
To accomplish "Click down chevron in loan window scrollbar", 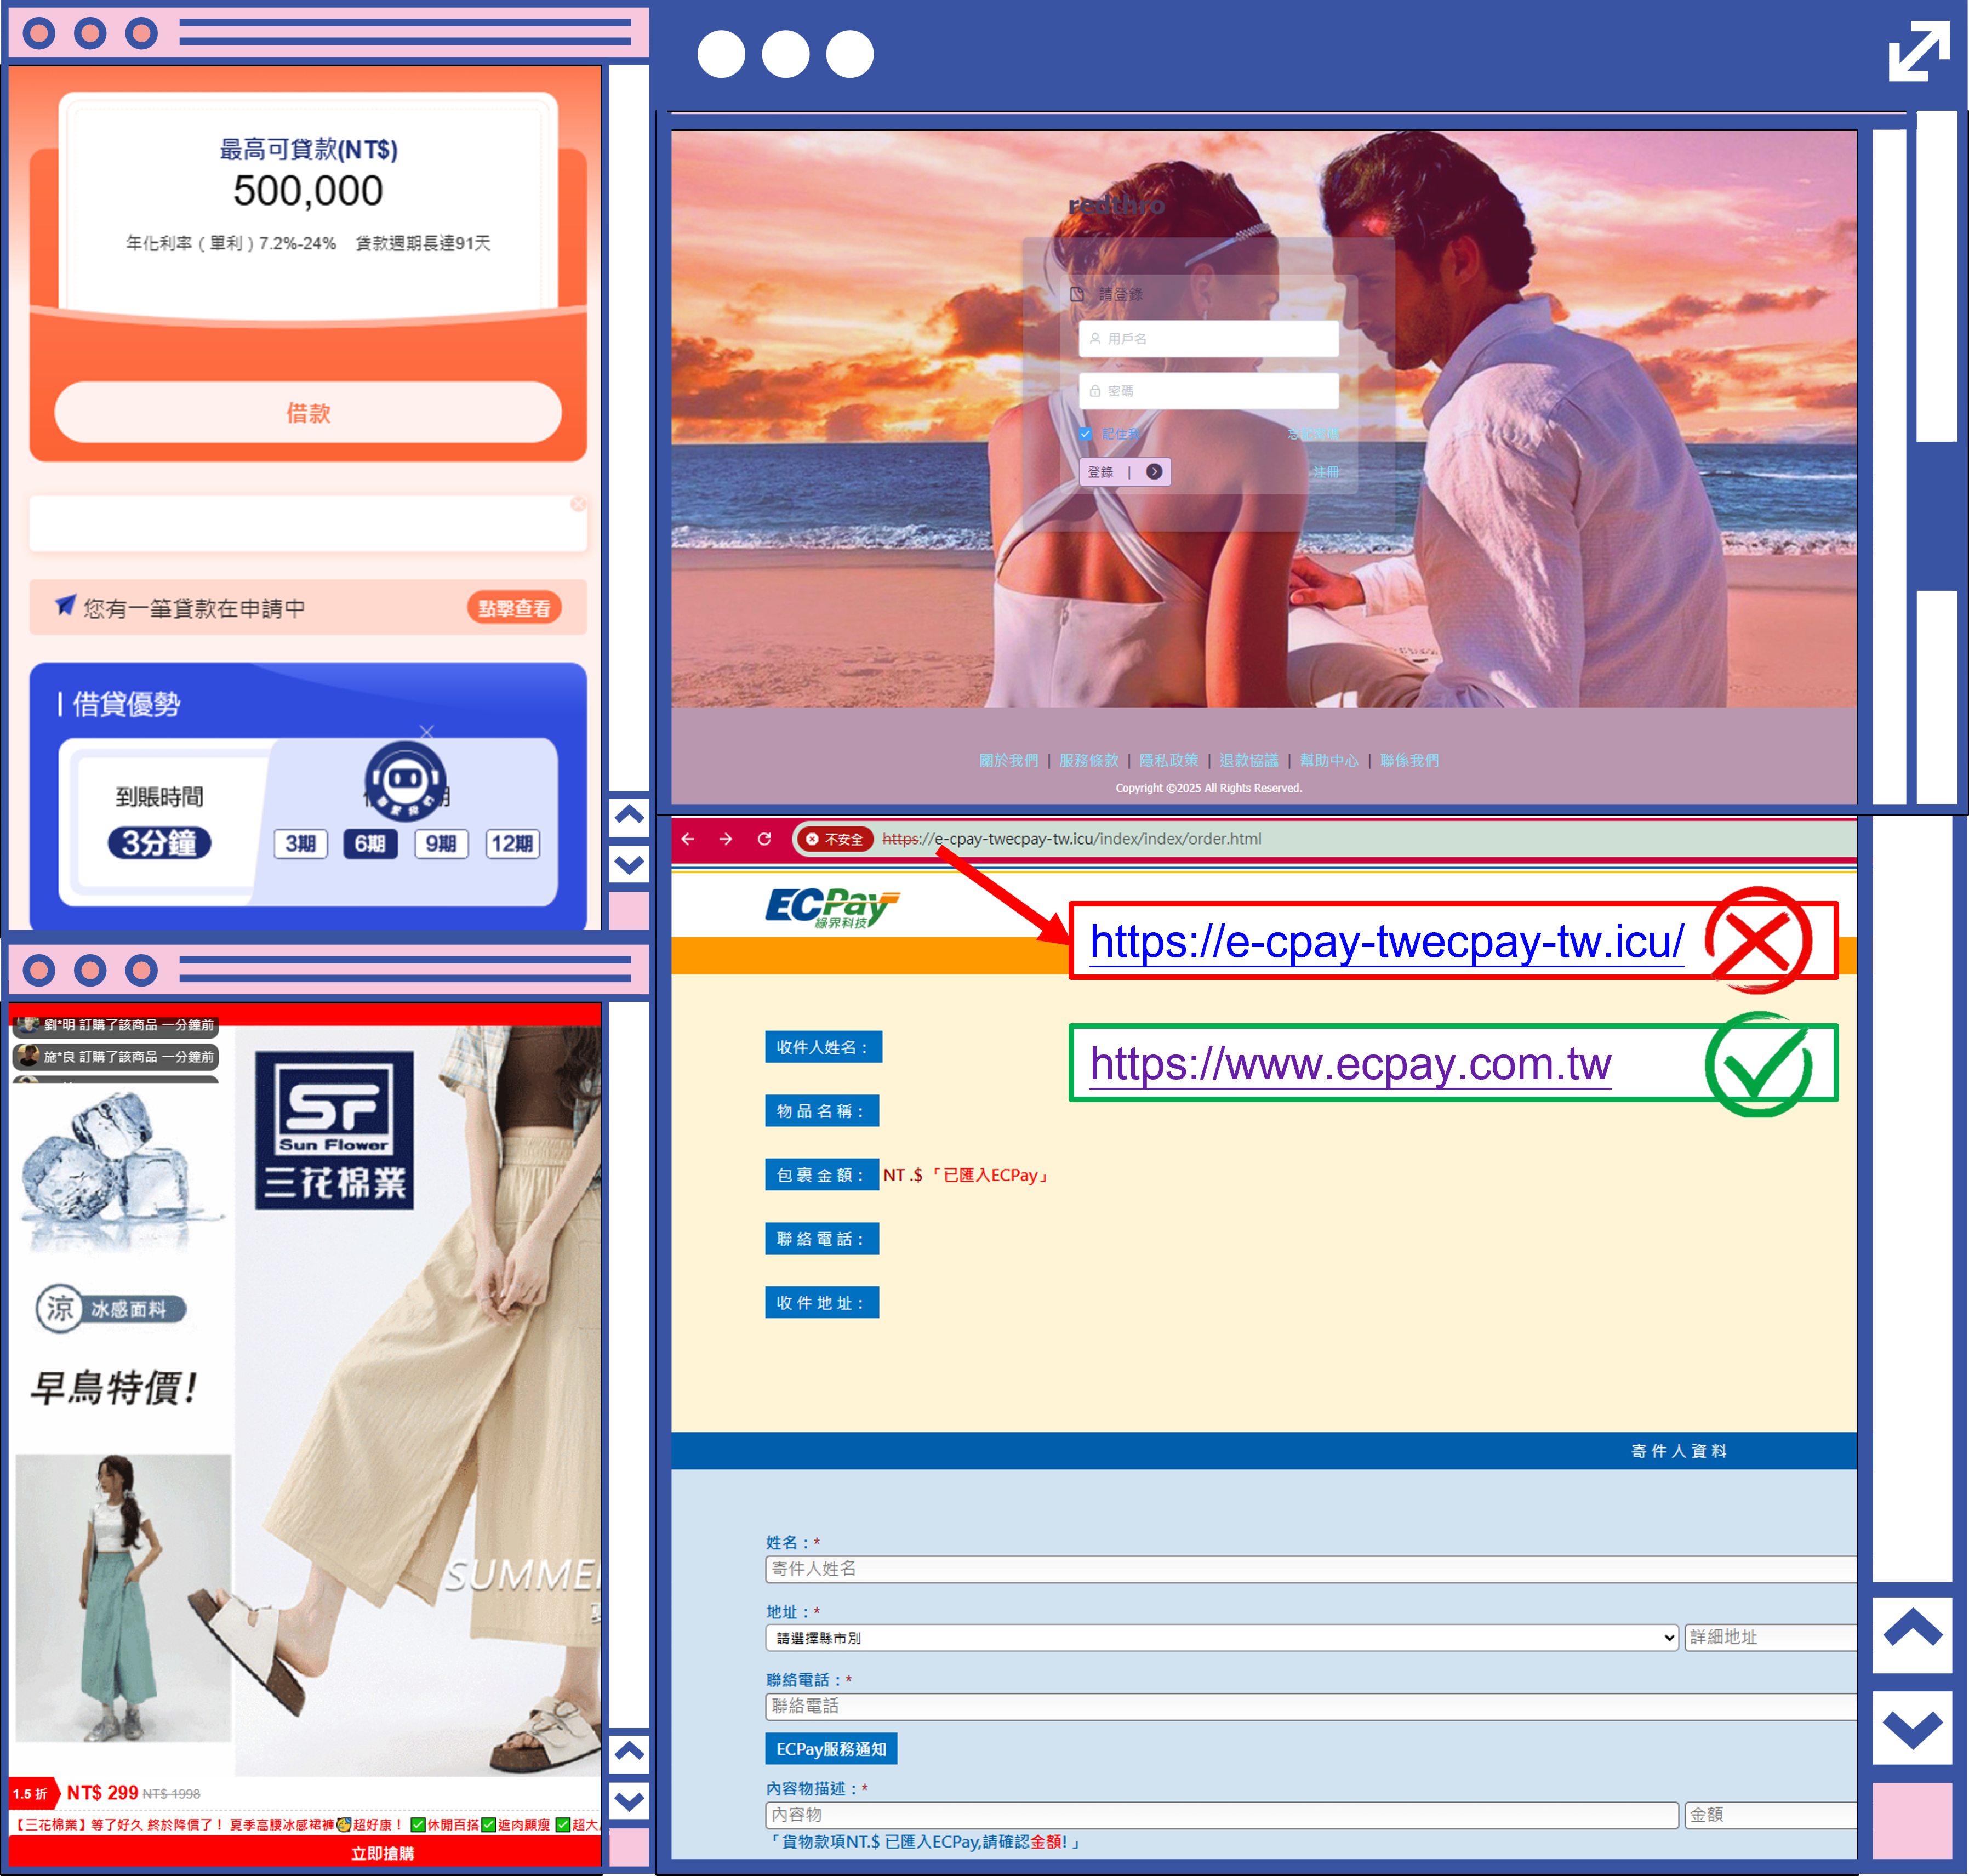I will (x=629, y=865).
